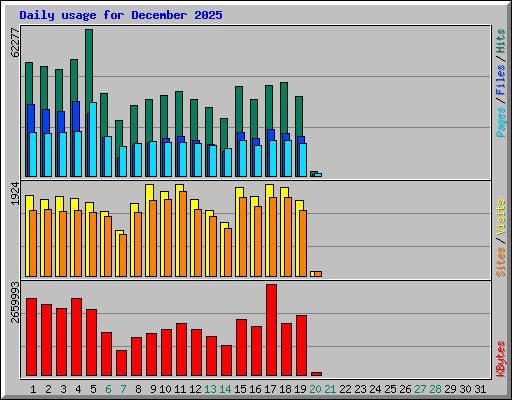The width and height of the screenshot is (512, 400).
Task: Click the 2659993 KBytes axis value
Action: (15, 303)
